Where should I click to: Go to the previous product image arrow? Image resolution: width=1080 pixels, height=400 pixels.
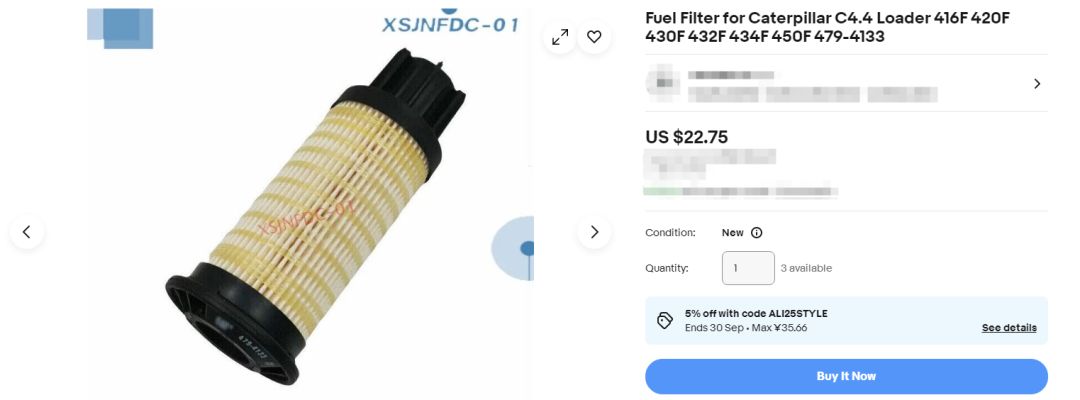tap(27, 232)
